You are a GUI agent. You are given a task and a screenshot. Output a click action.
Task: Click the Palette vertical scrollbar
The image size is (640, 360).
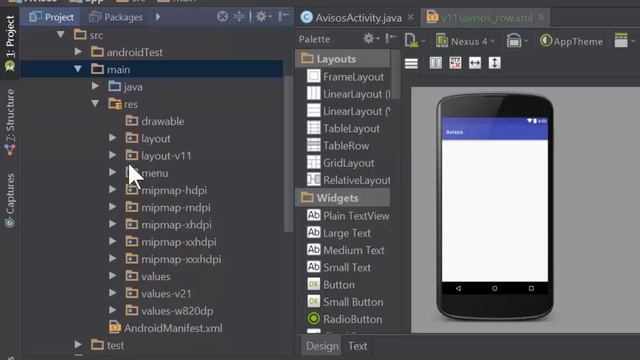pyautogui.click(x=395, y=74)
